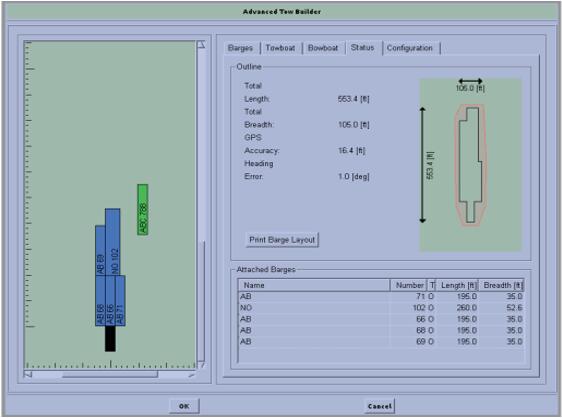Click the vertical scrollbar down arrow
Image resolution: width=562 pixels, height=418 pixels.
click(x=201, y=365)
